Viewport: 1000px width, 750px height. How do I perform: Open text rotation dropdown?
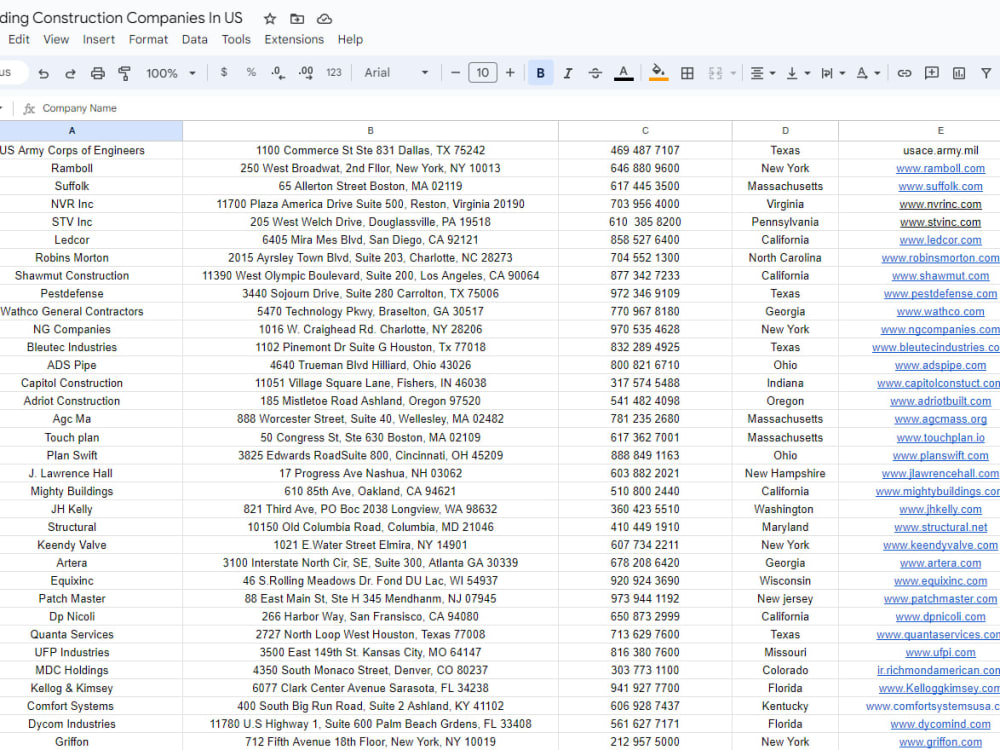coord(868,73)
